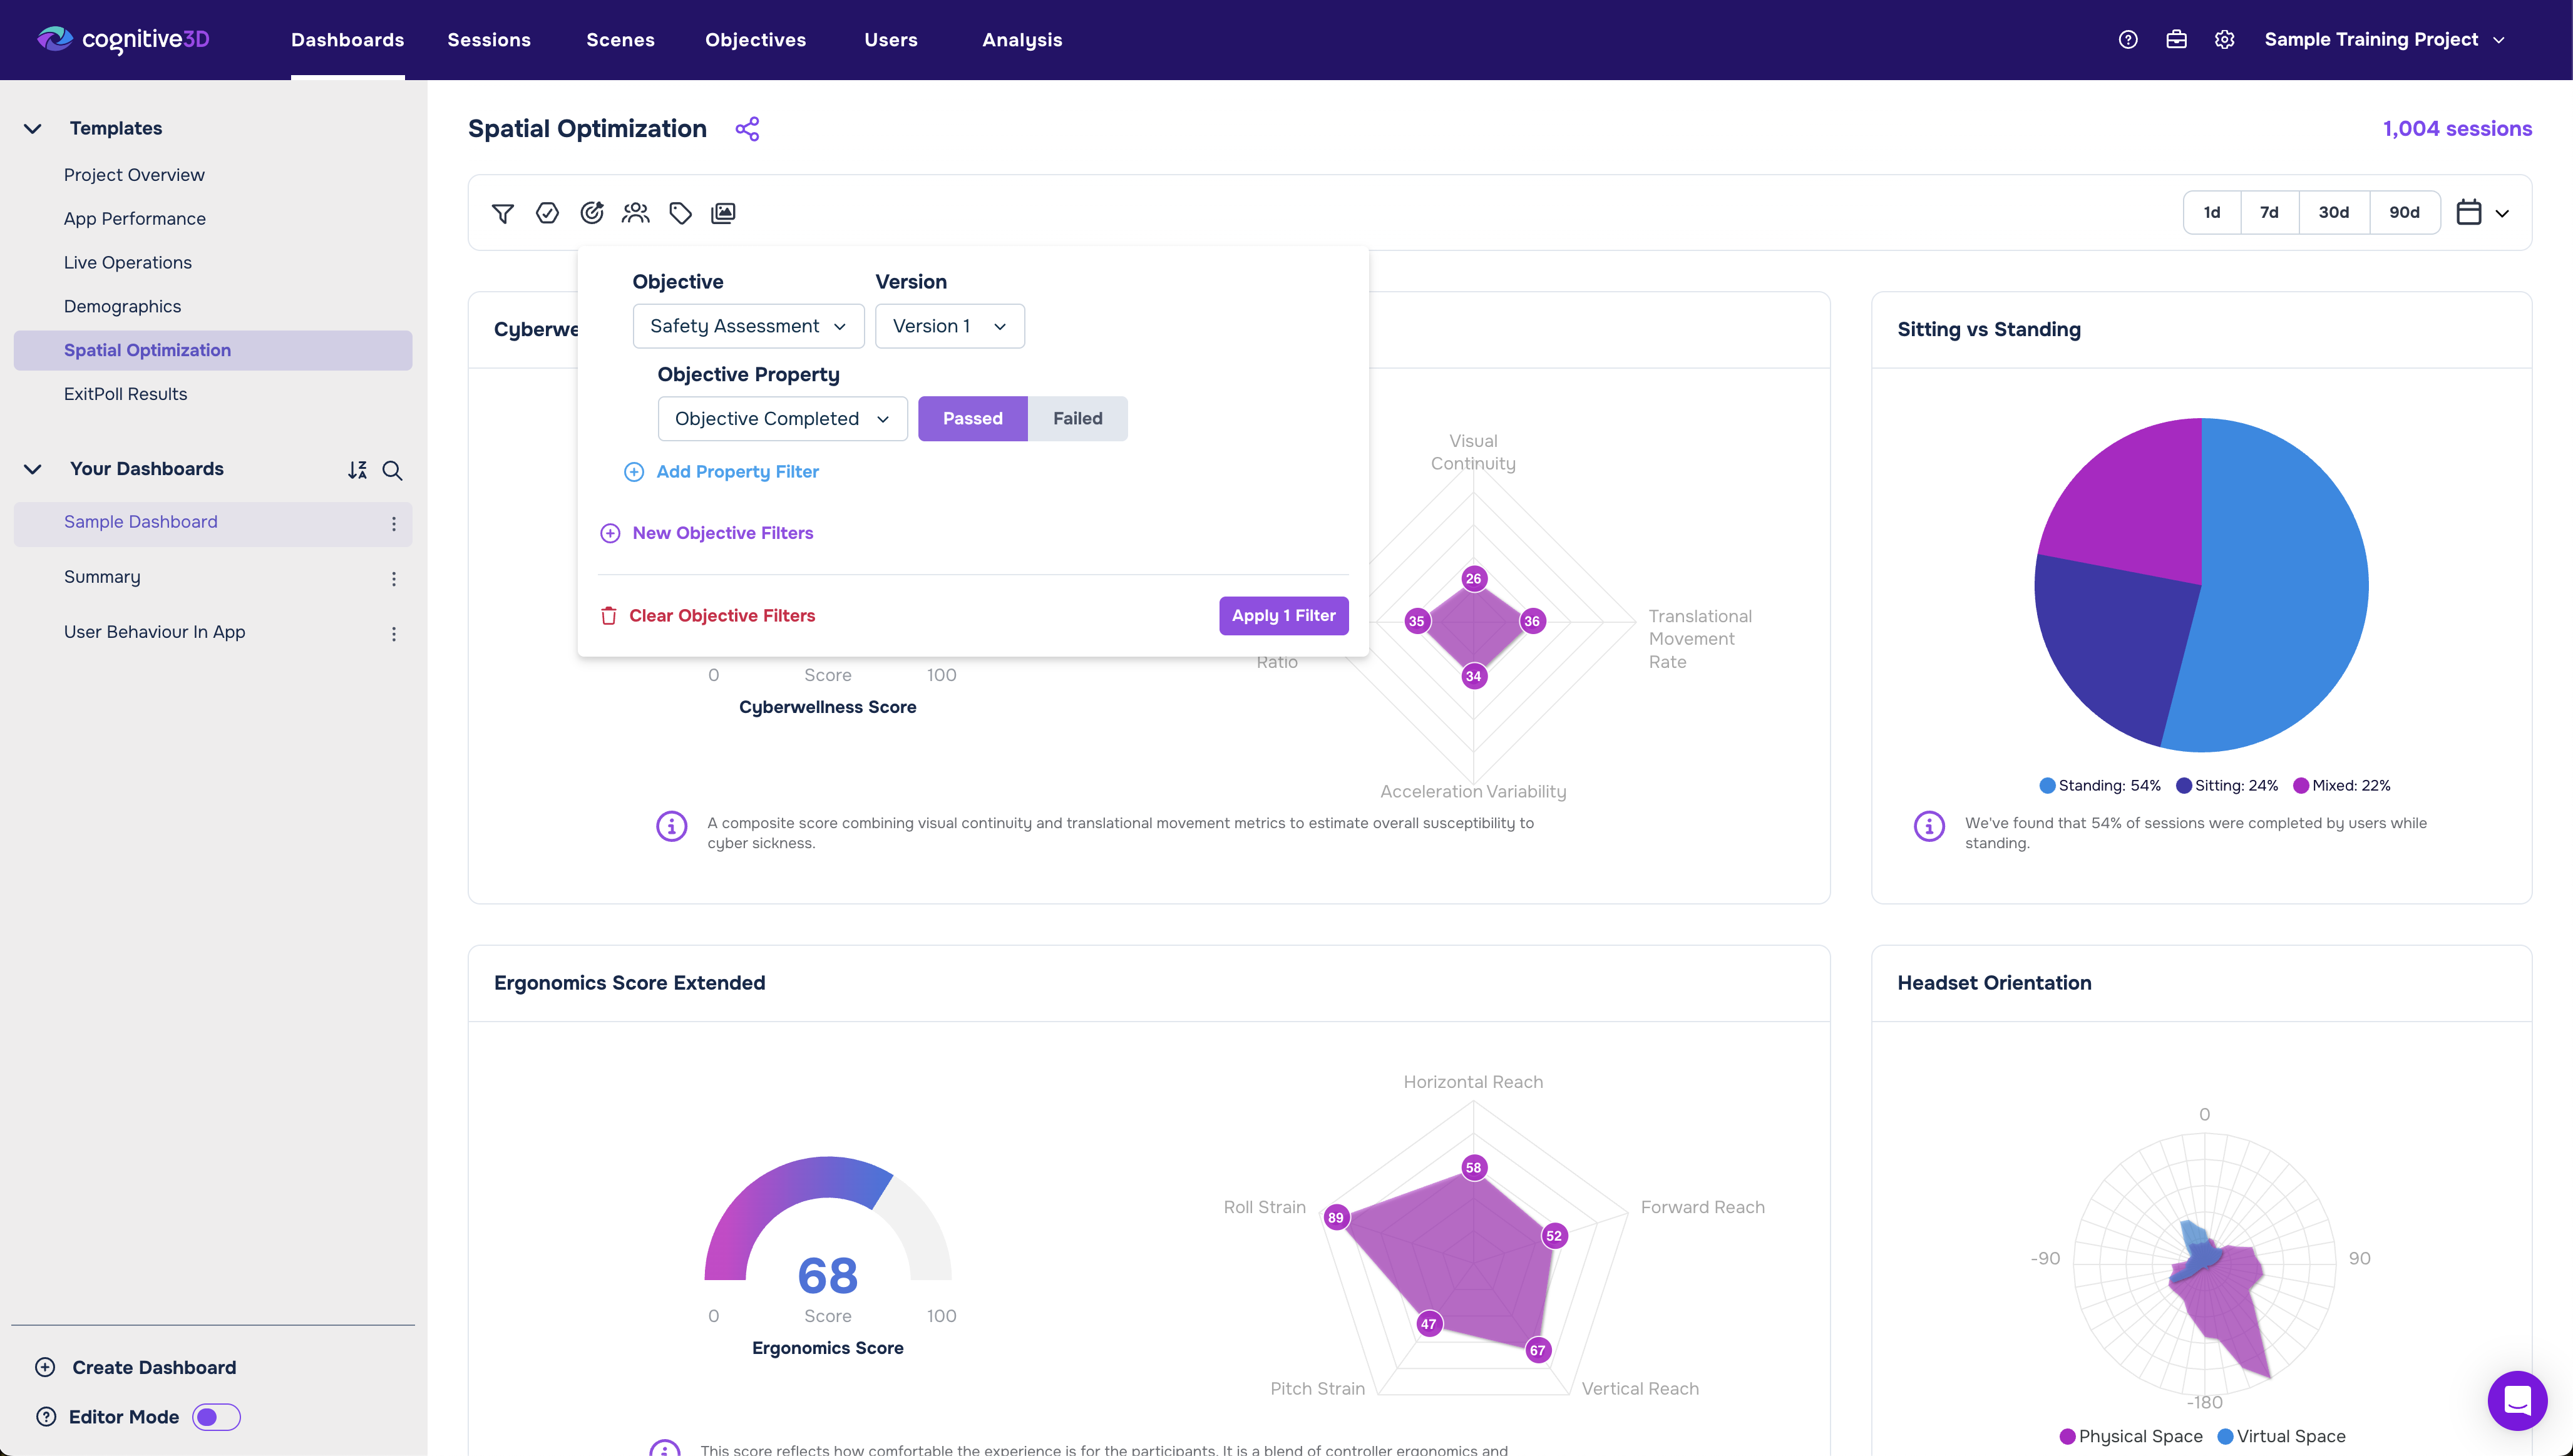
Task: Open the calendar date picker icon
Action: 2469,213
